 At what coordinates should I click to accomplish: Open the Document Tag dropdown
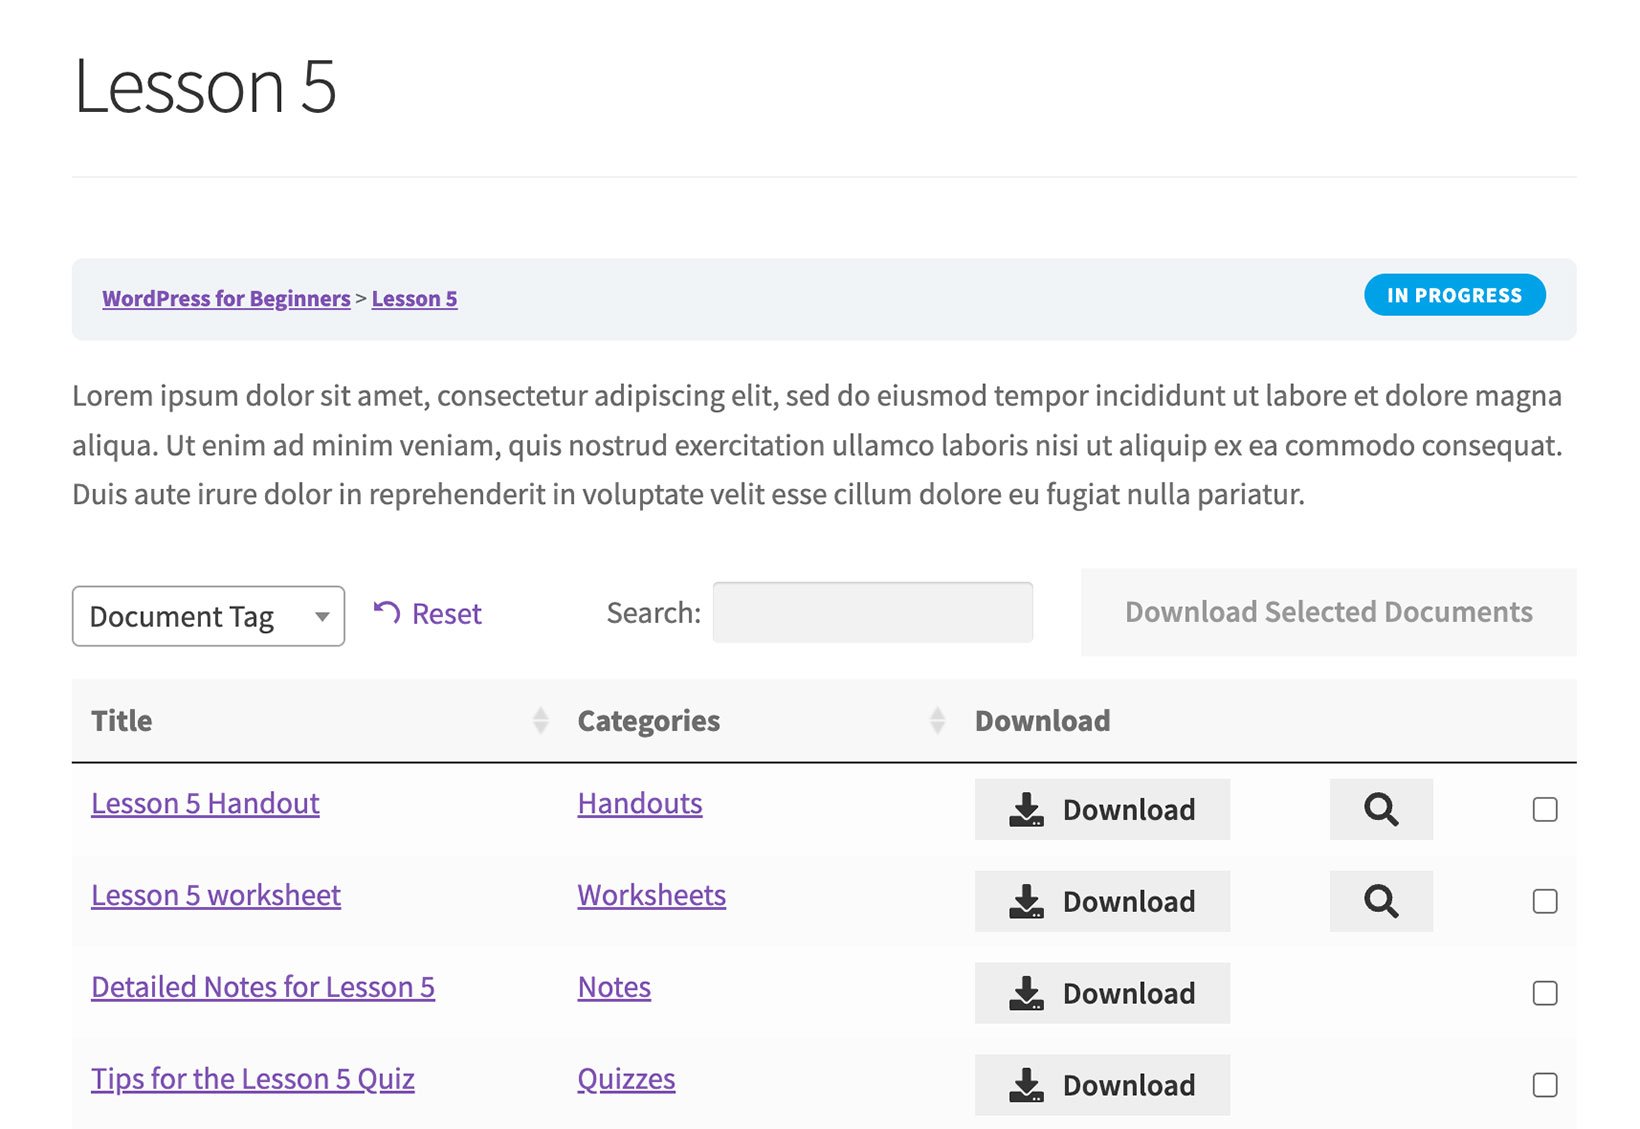coord(207,616)
